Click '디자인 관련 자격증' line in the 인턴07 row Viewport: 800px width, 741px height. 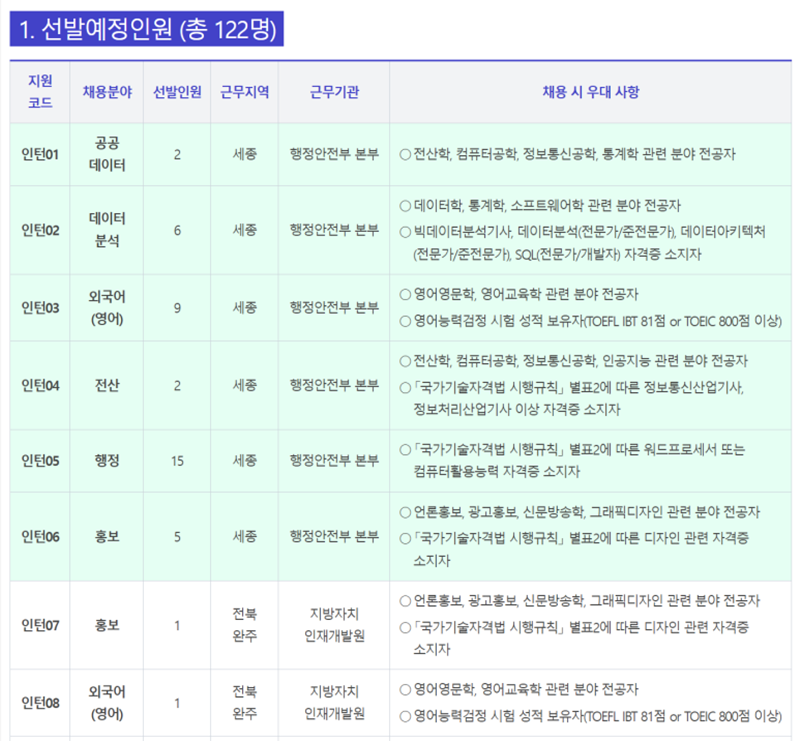(574, 638)
